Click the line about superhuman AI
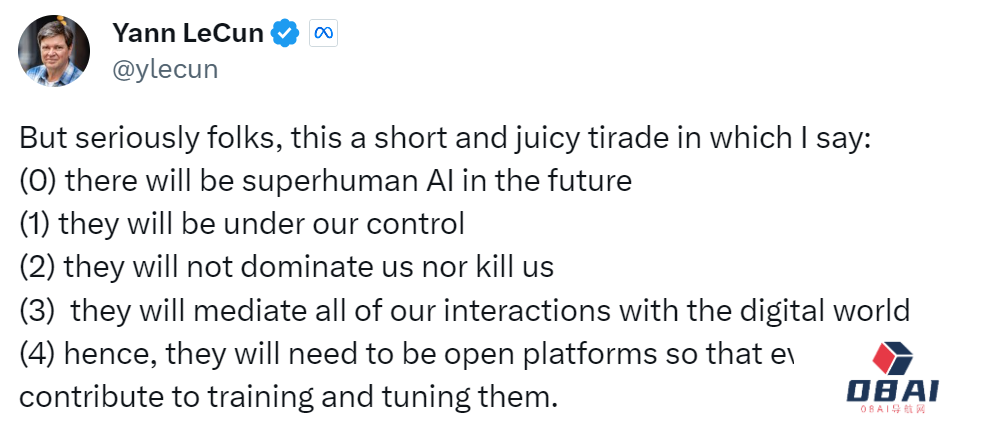1000x424 pixels. point(325,181)
